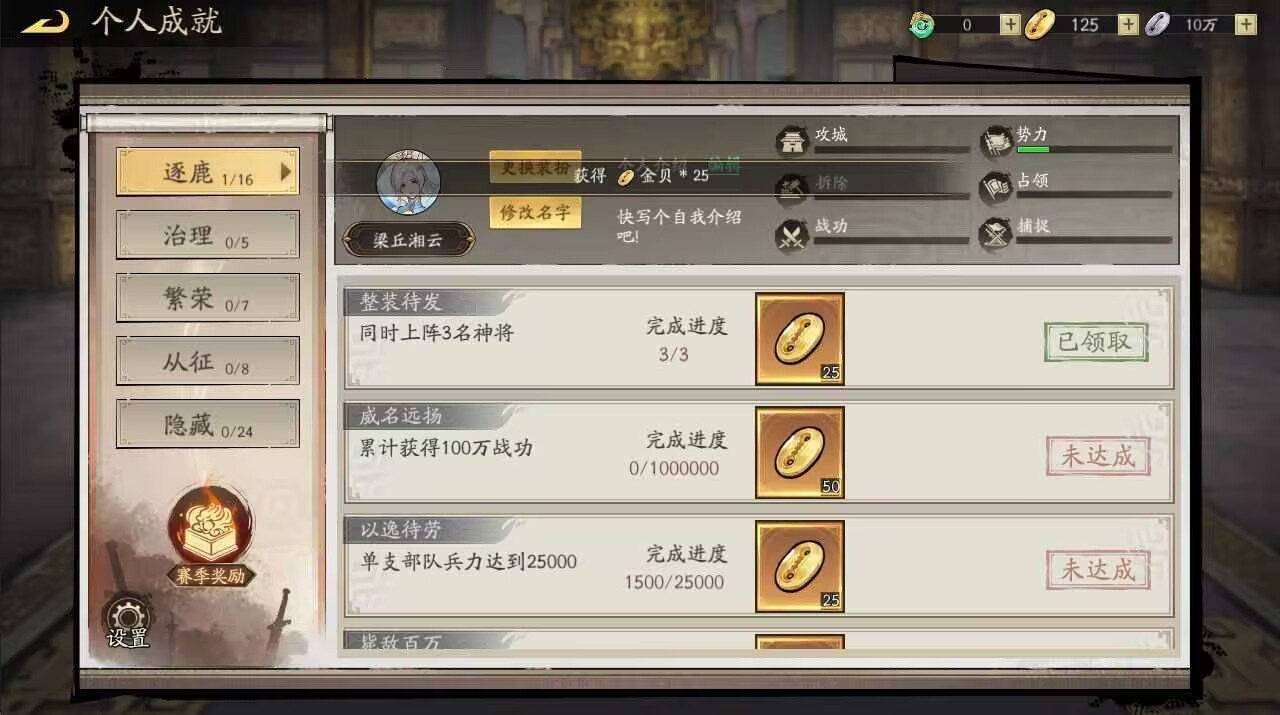The height and width of the screenshot is (715, 1280).
Task: Click the 势力 flag icon
Action: coord(996,141)
